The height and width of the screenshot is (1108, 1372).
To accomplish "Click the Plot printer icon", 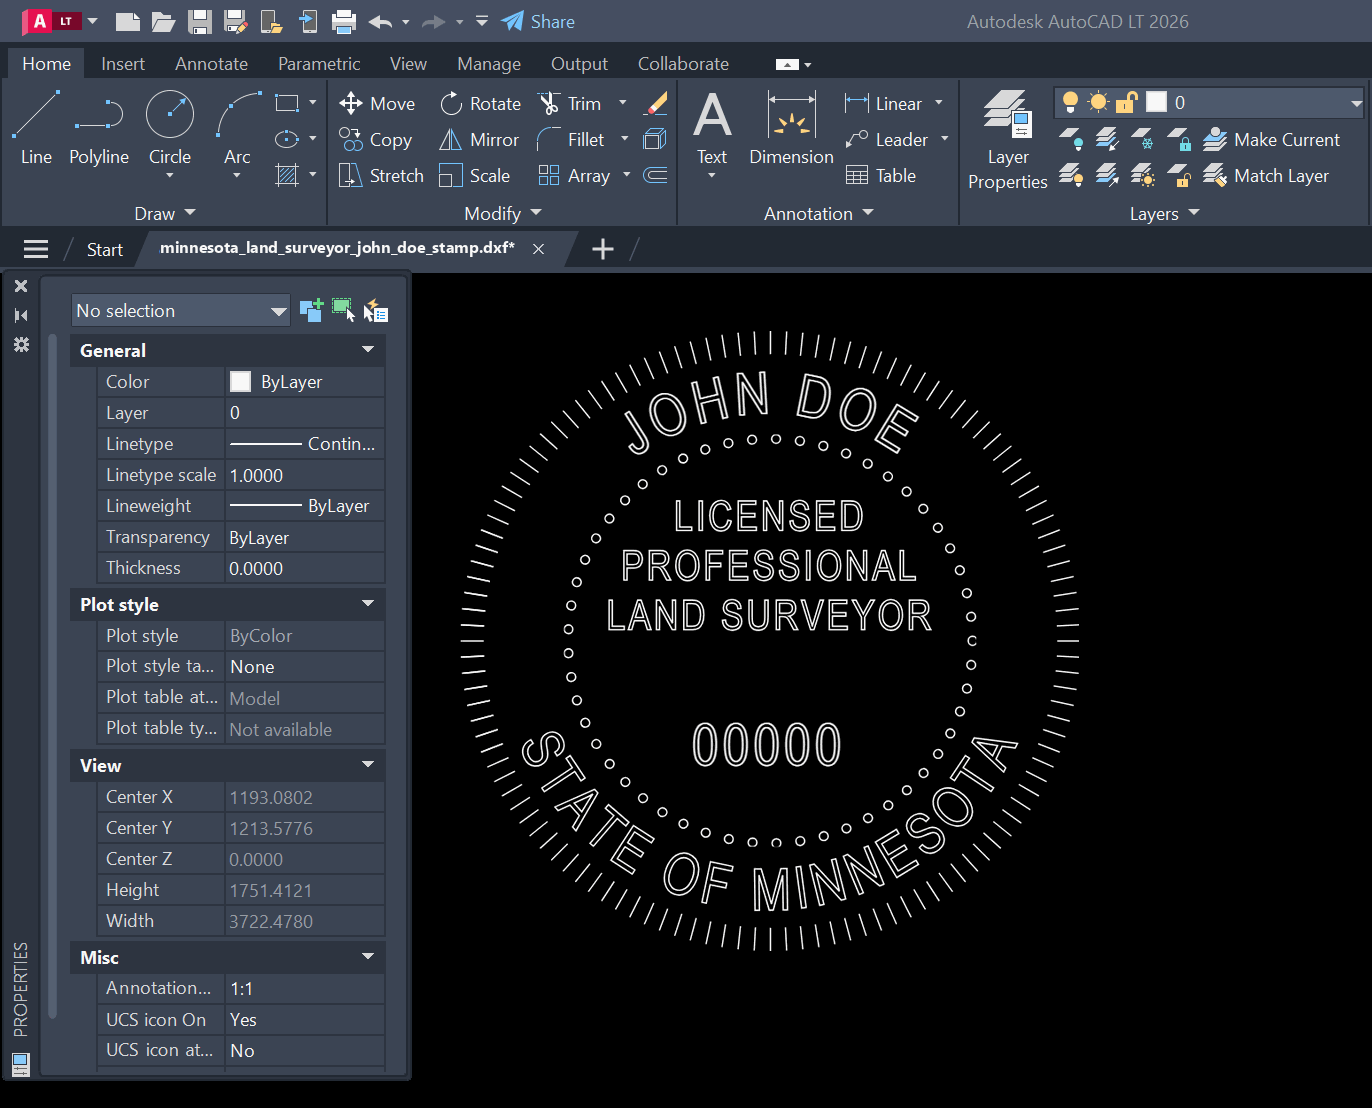I will (x=344, y=21).
